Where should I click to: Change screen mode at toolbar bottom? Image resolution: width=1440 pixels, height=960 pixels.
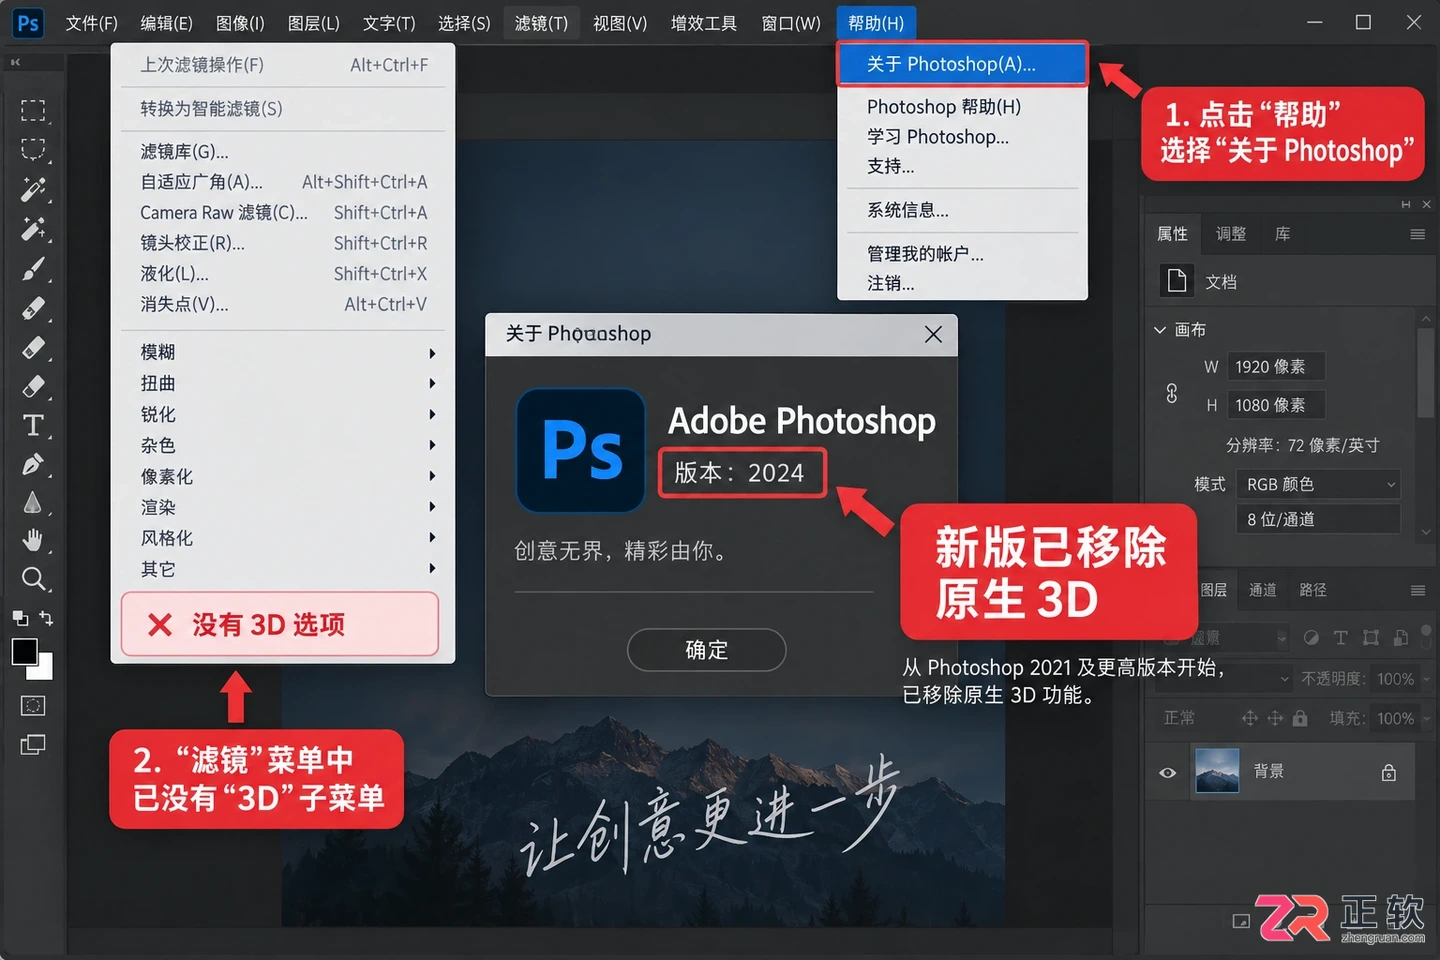pyautogui.click(x=33, y=745)
